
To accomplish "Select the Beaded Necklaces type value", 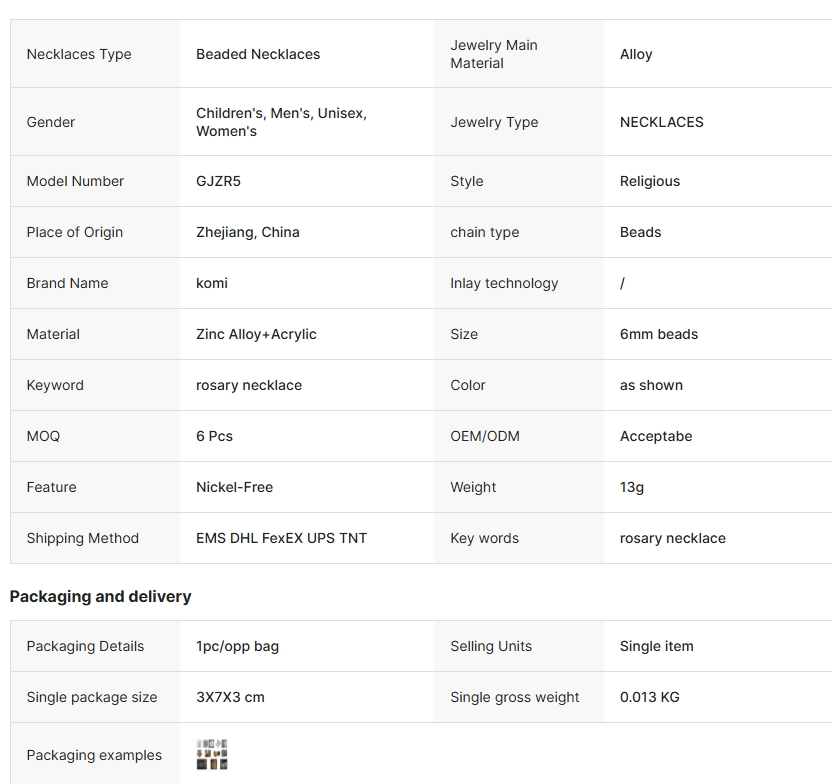I will (258, 54).
